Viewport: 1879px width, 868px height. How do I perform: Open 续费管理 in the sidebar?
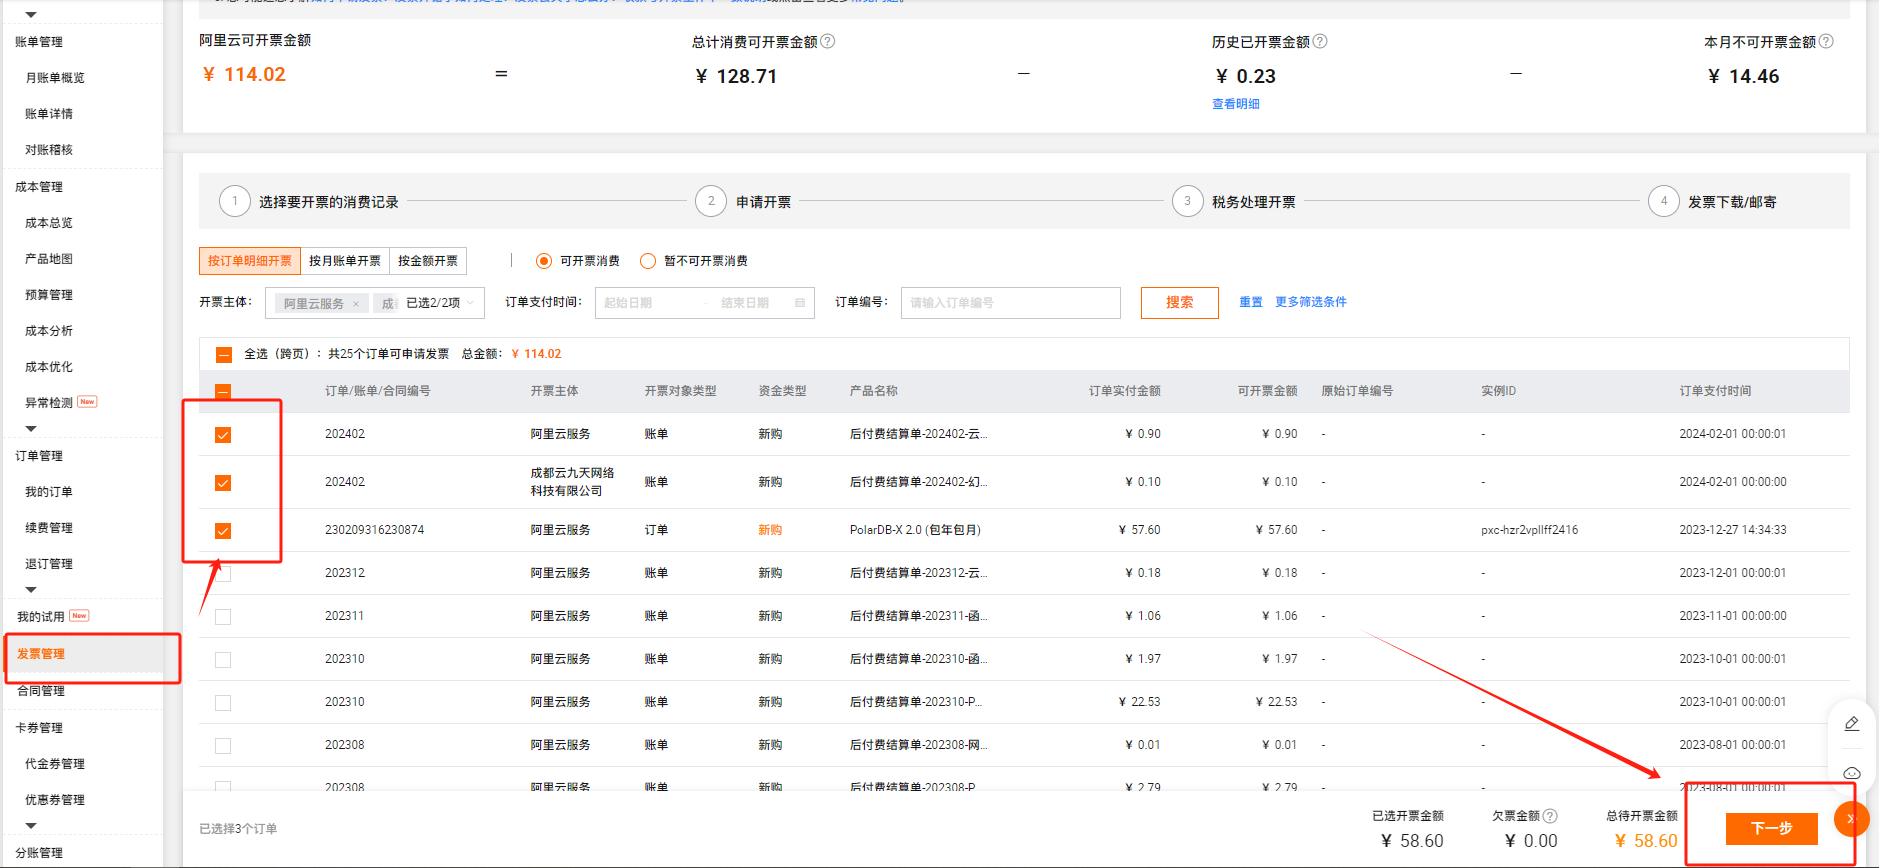click(x=49, y=528)
